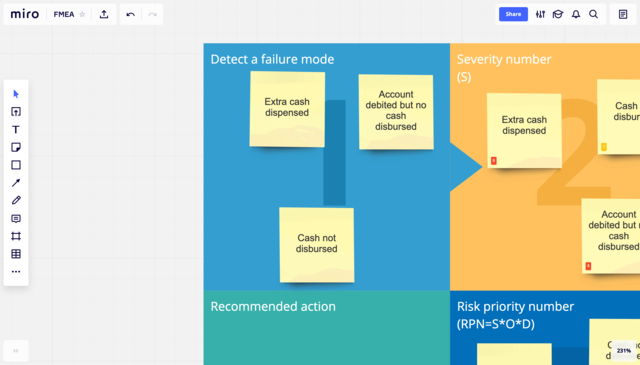The height and width of the screenshot is (365, 640).
Task: Select the 'Cash not disbursed' sticky note
Action: point(317,245)
